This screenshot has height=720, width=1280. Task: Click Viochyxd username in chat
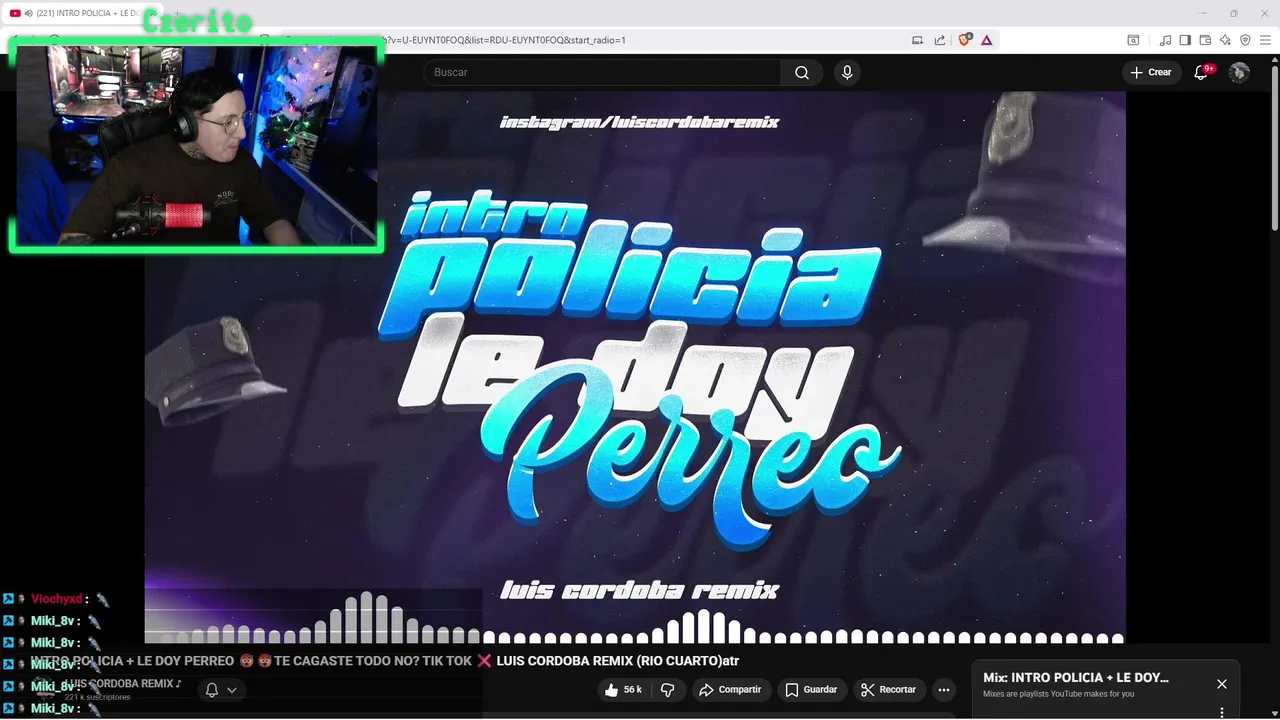56,599
